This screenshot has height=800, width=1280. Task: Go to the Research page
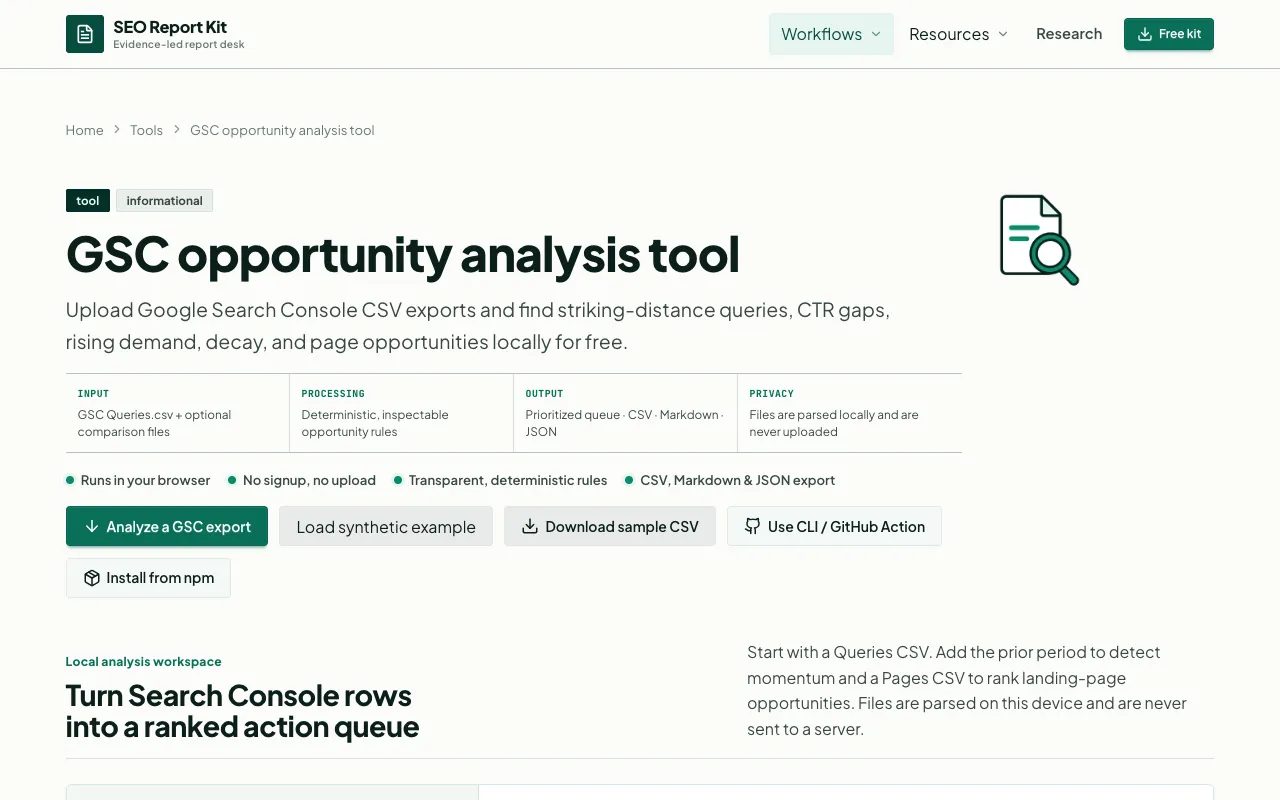[1069, 34]
